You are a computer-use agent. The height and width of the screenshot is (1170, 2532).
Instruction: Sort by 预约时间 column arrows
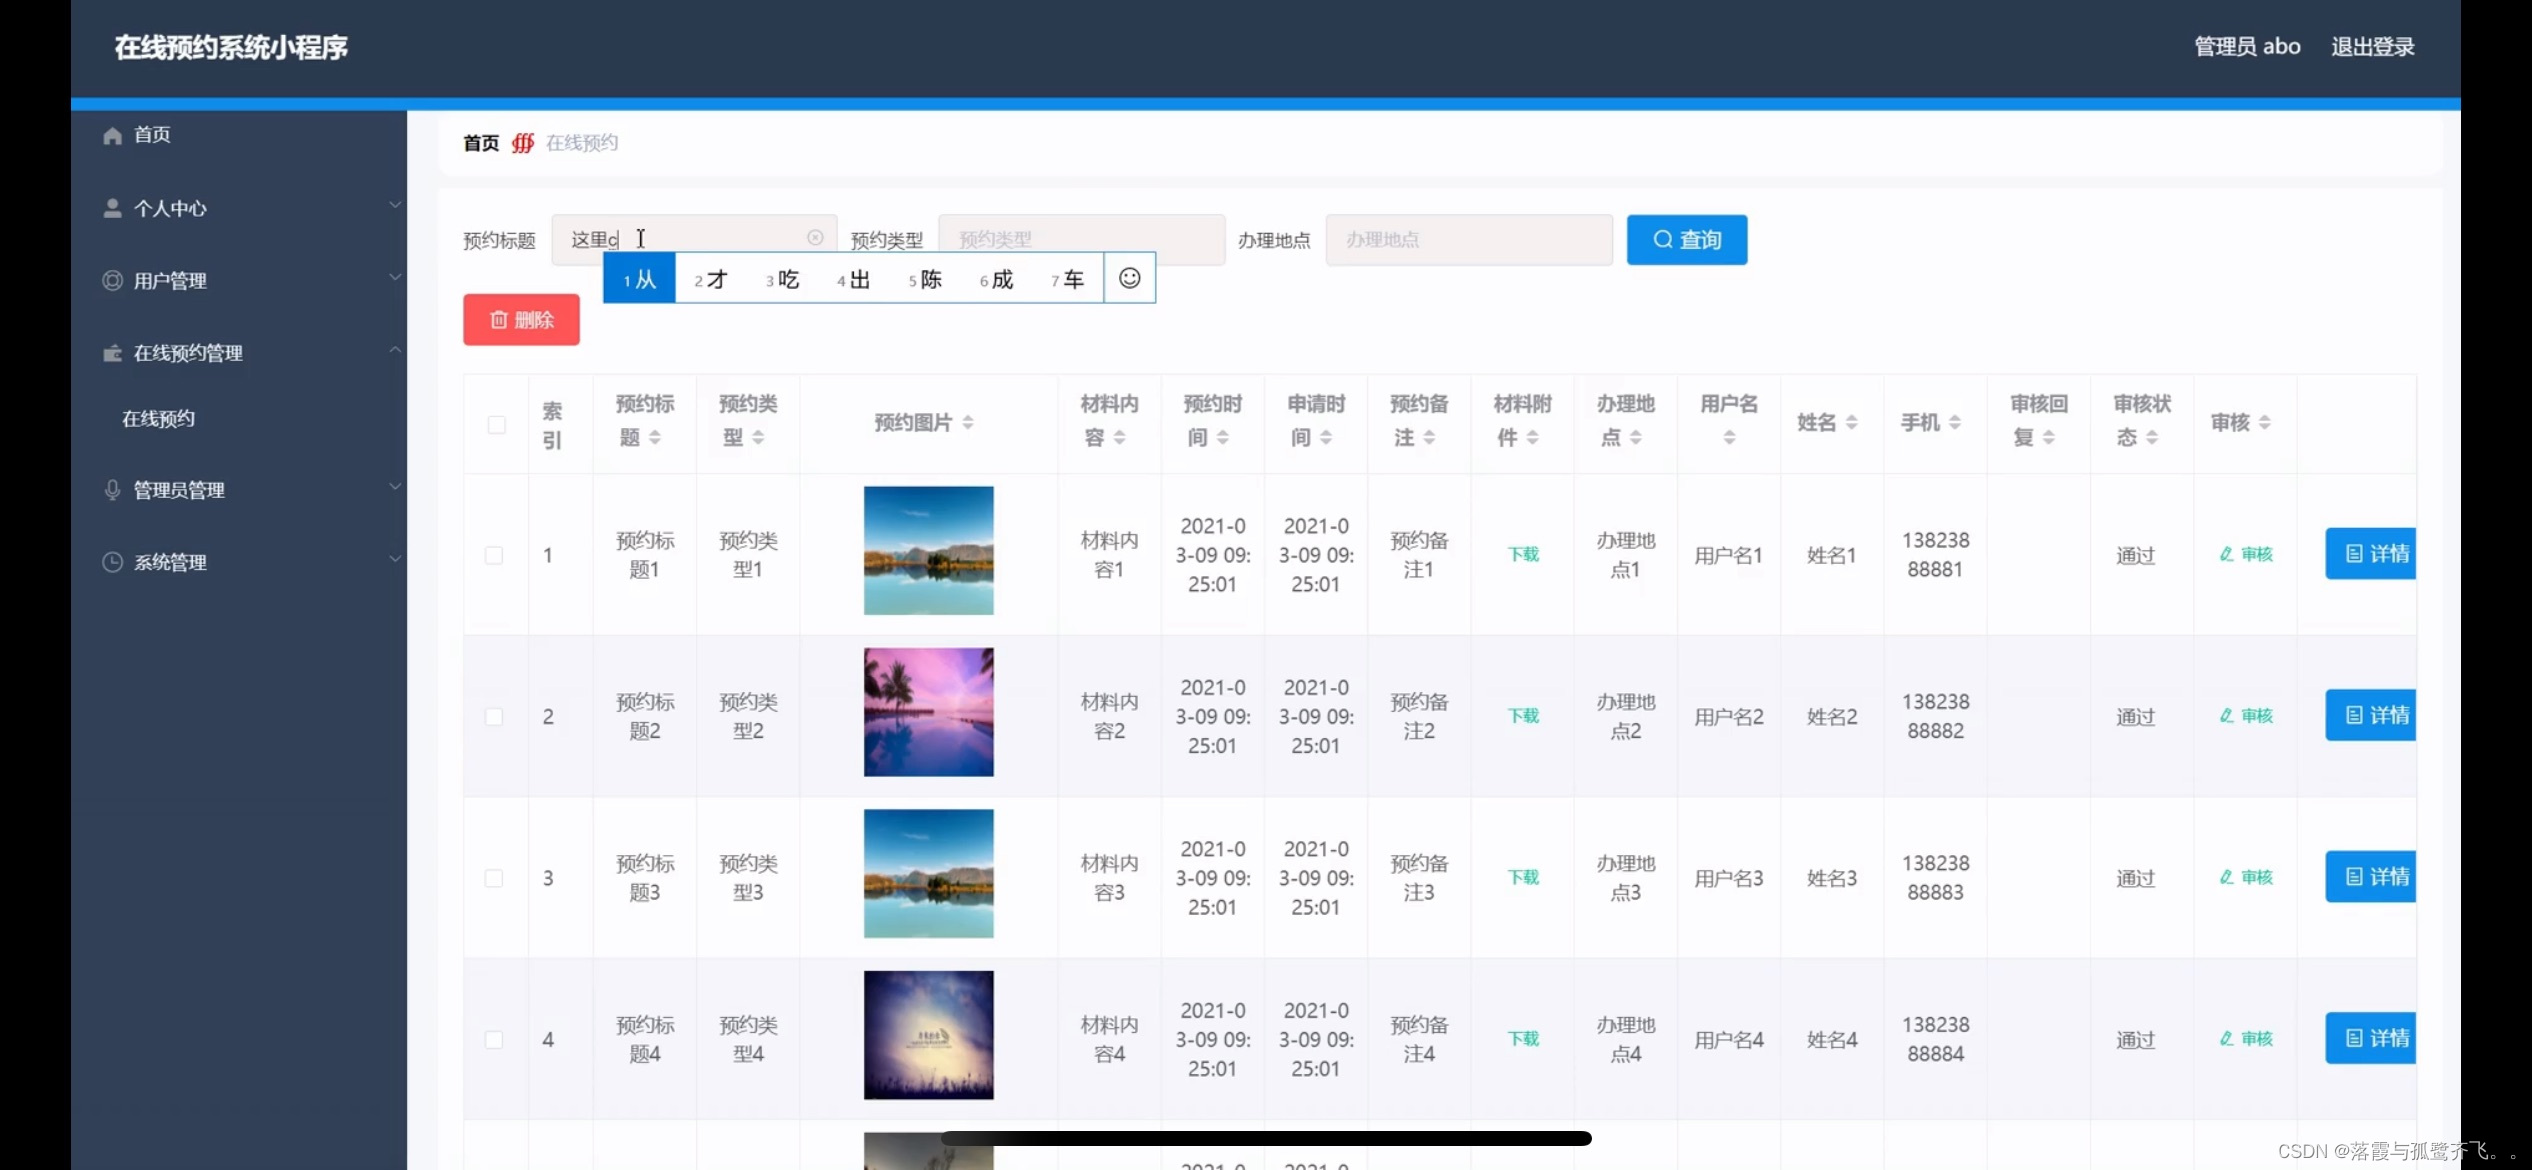[x=1223, y=437]
